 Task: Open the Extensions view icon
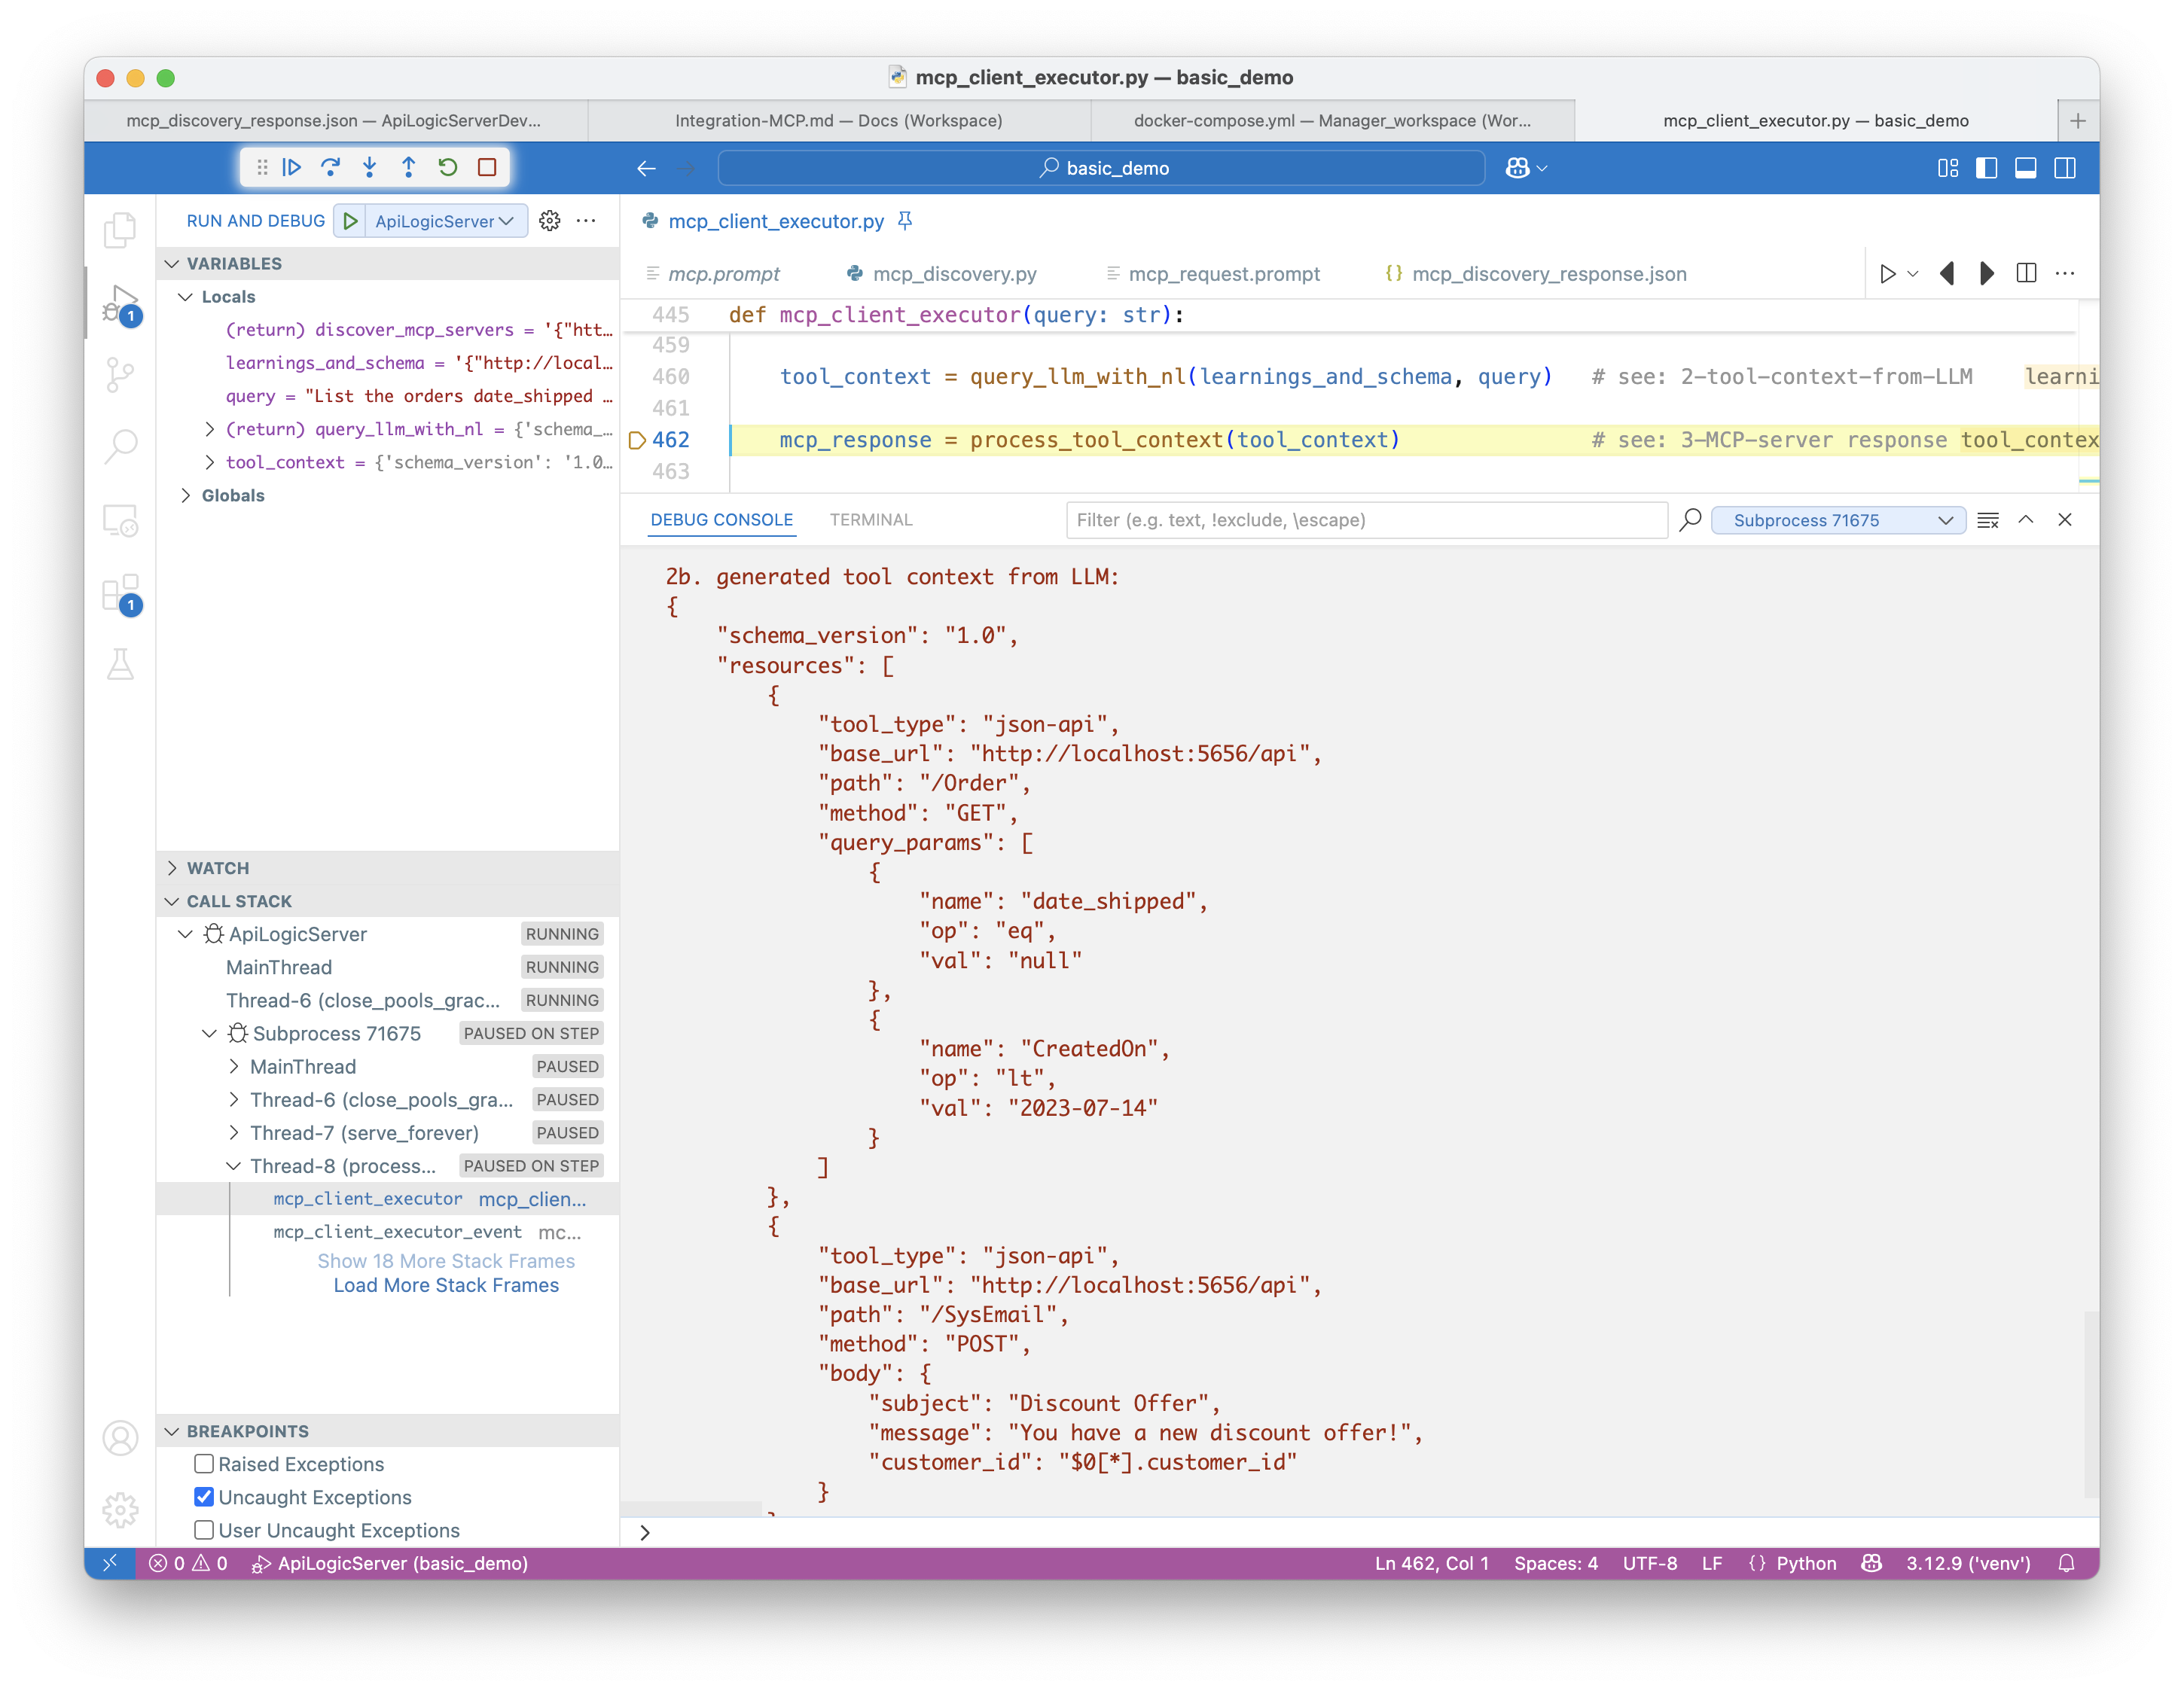tap(120, 593)
